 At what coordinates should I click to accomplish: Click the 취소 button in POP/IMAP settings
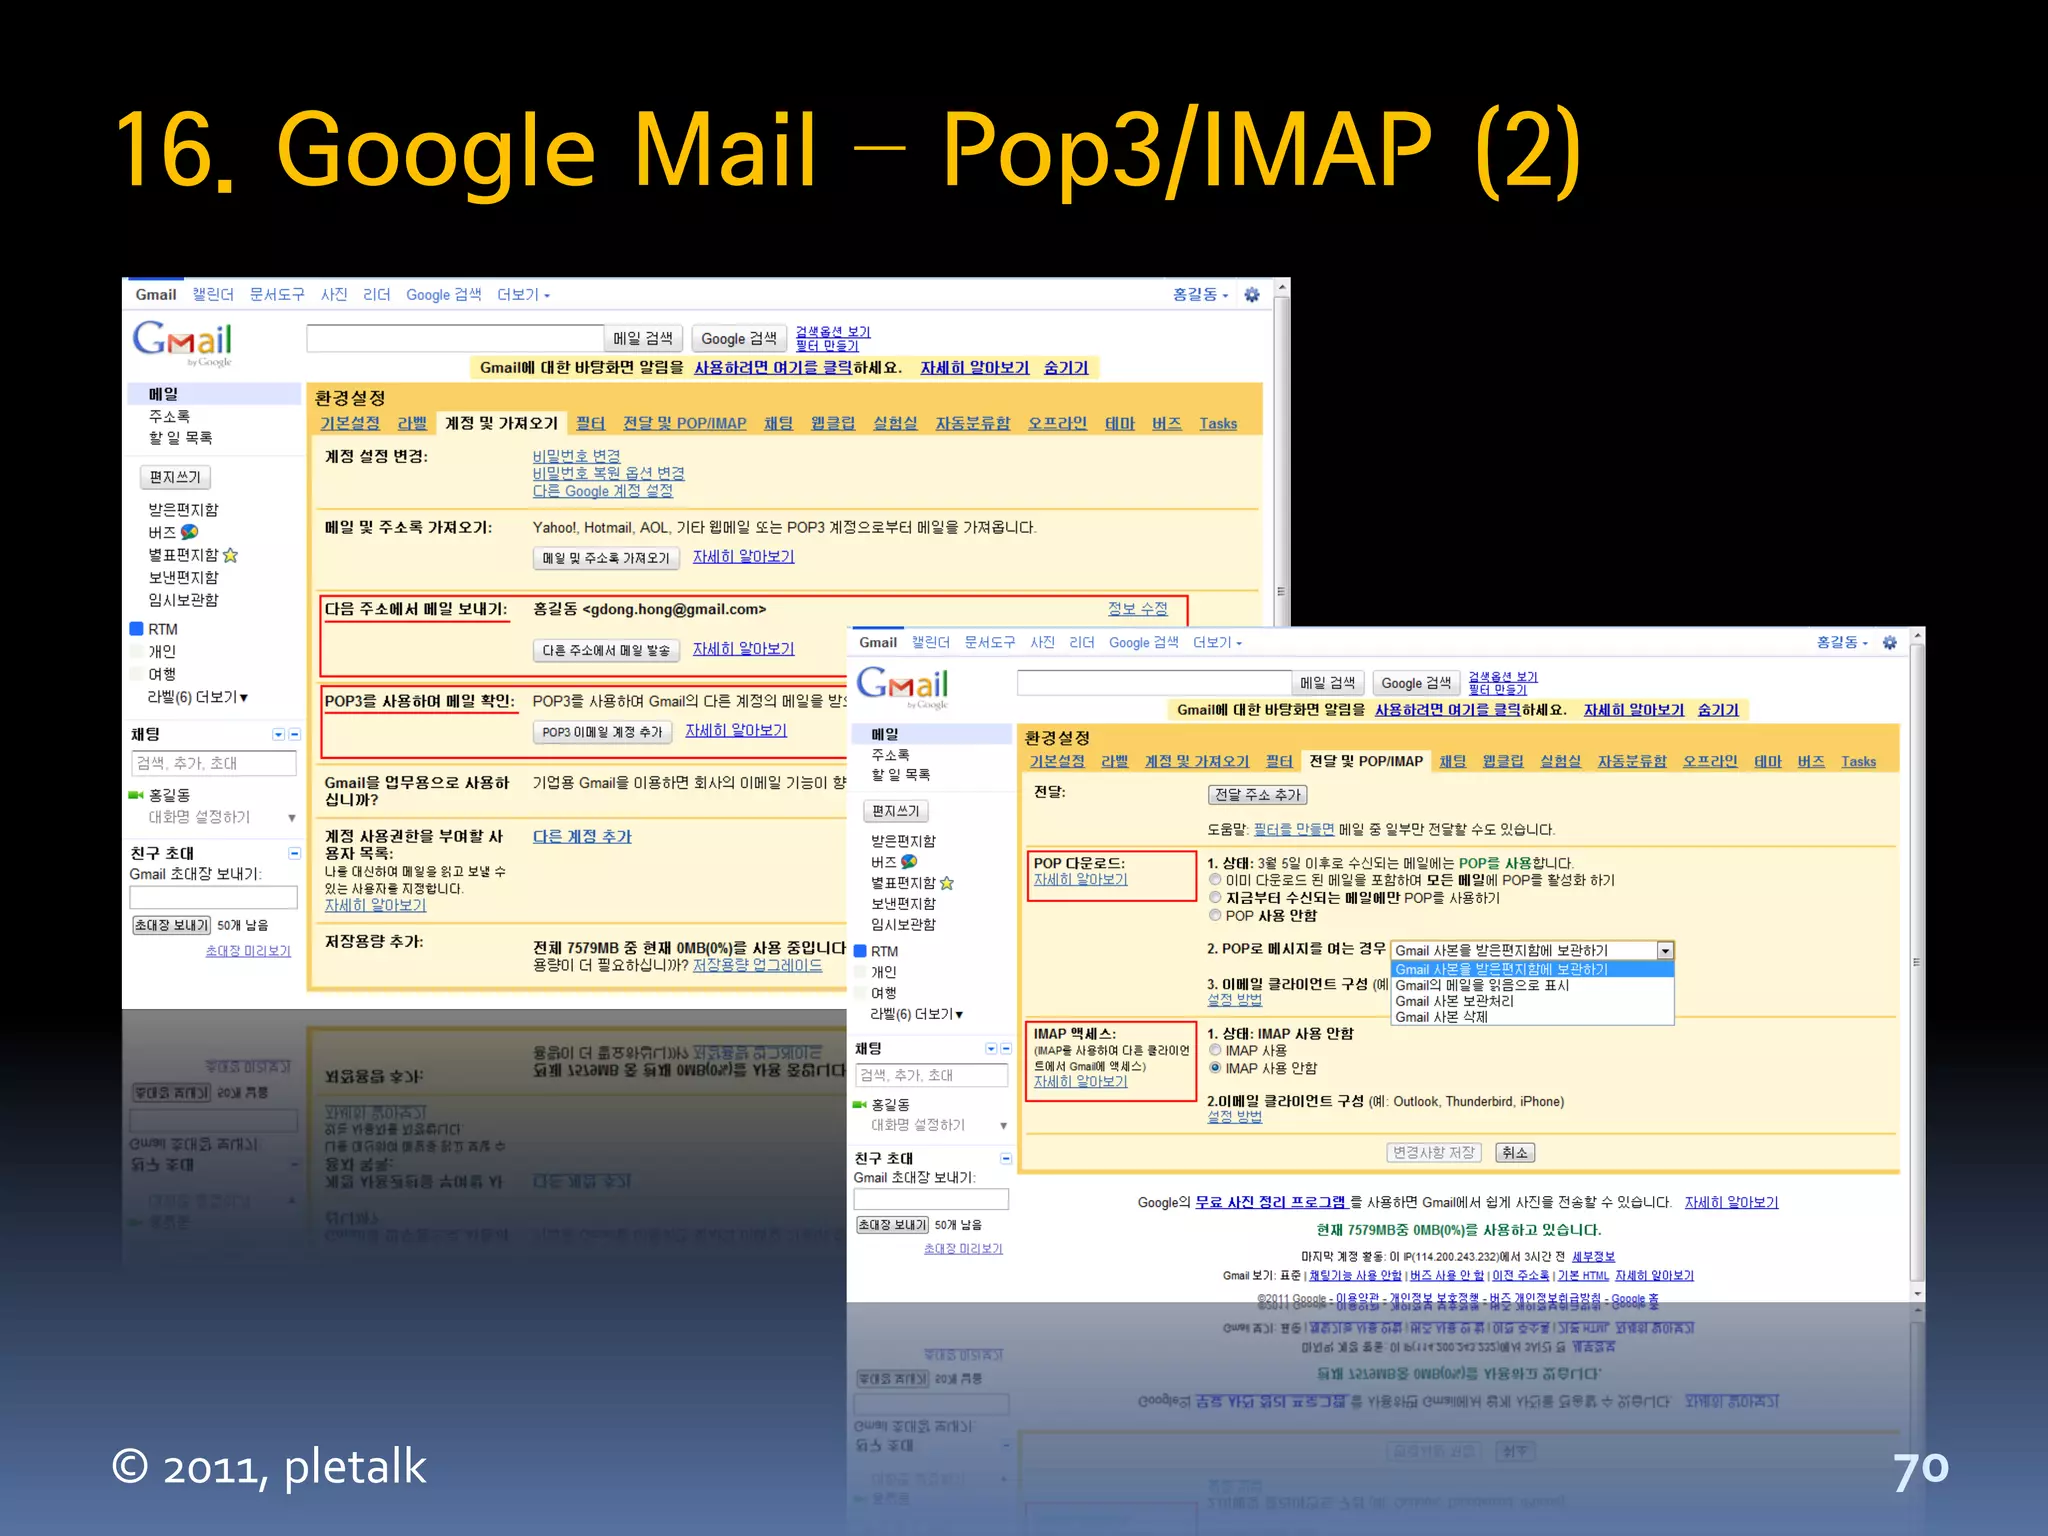(1515, 1153)
